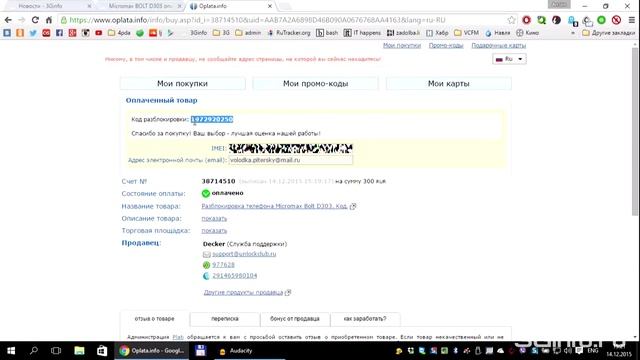Select переписка tab
Screen dimensions: 640x360
pos(225,319)
